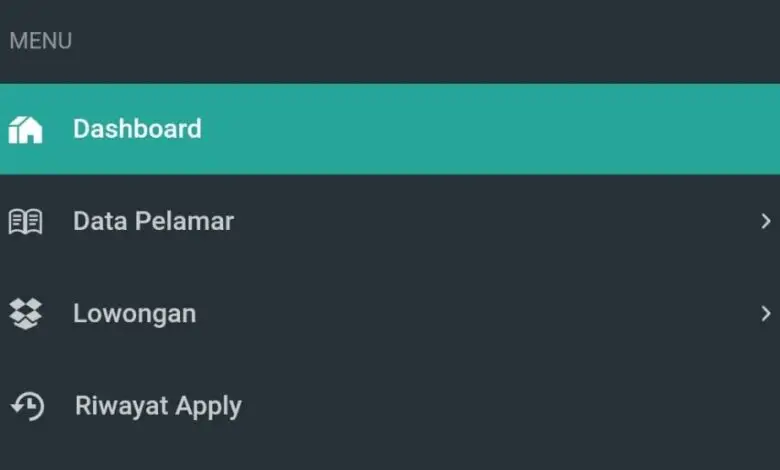The height and width of the screenshot is (470, 780).
Task: Select the Data Pelamar menu label
Action: click(154, 221)
